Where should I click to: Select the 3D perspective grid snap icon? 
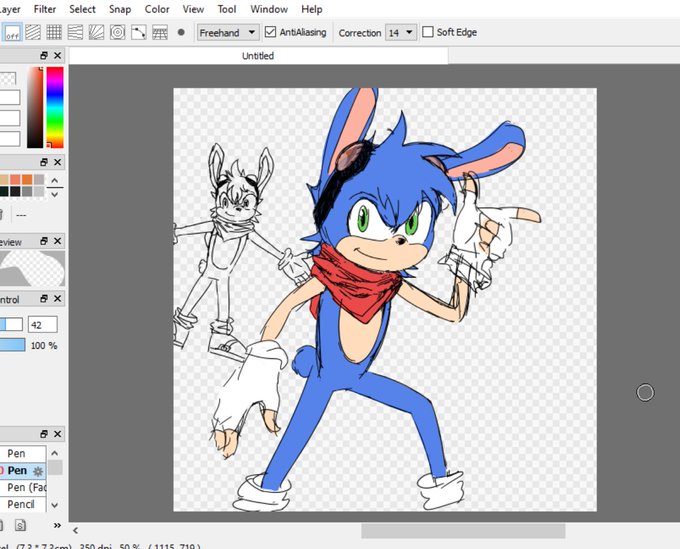coord(160,33)
